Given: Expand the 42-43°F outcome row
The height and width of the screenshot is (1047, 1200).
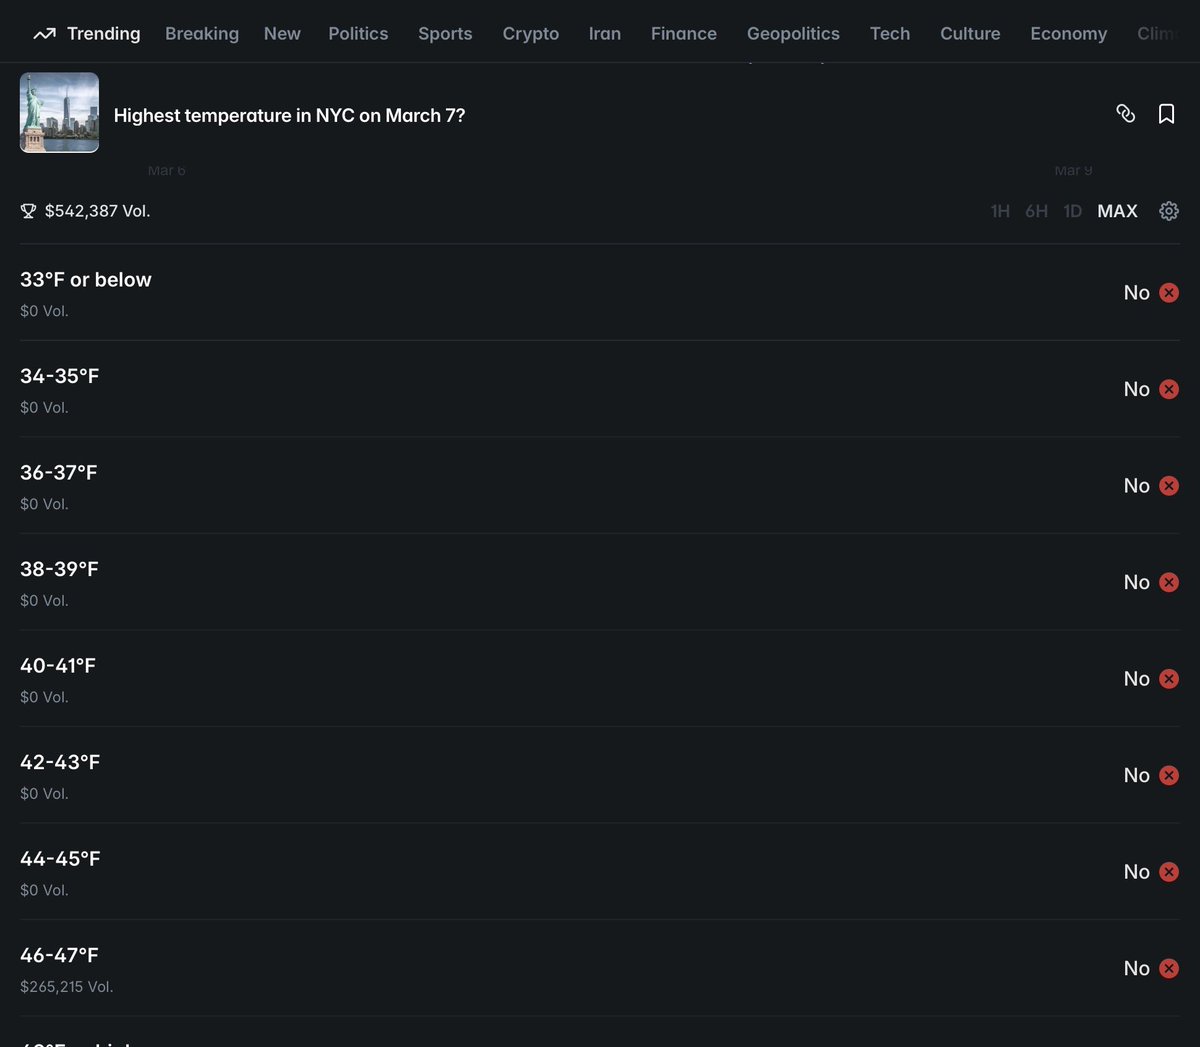Looking at the screenshot, I should [x=600, y=775].
